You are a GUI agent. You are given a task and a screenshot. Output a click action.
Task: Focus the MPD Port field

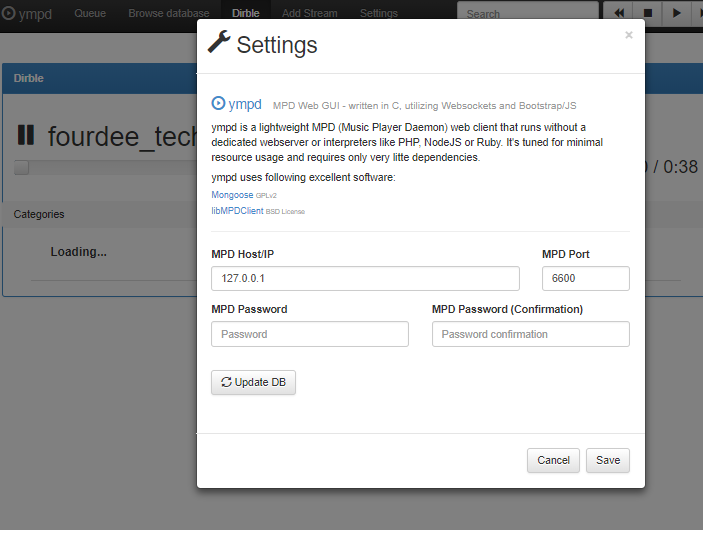tap(585, 278)
